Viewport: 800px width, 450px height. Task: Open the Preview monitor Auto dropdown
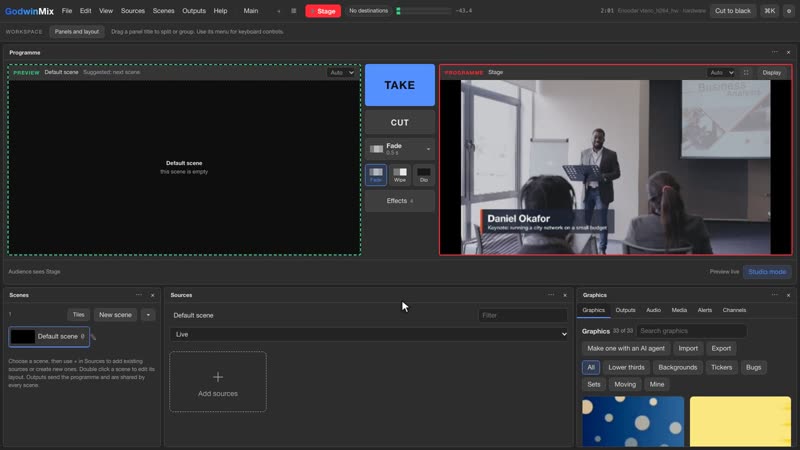point(341,72)
